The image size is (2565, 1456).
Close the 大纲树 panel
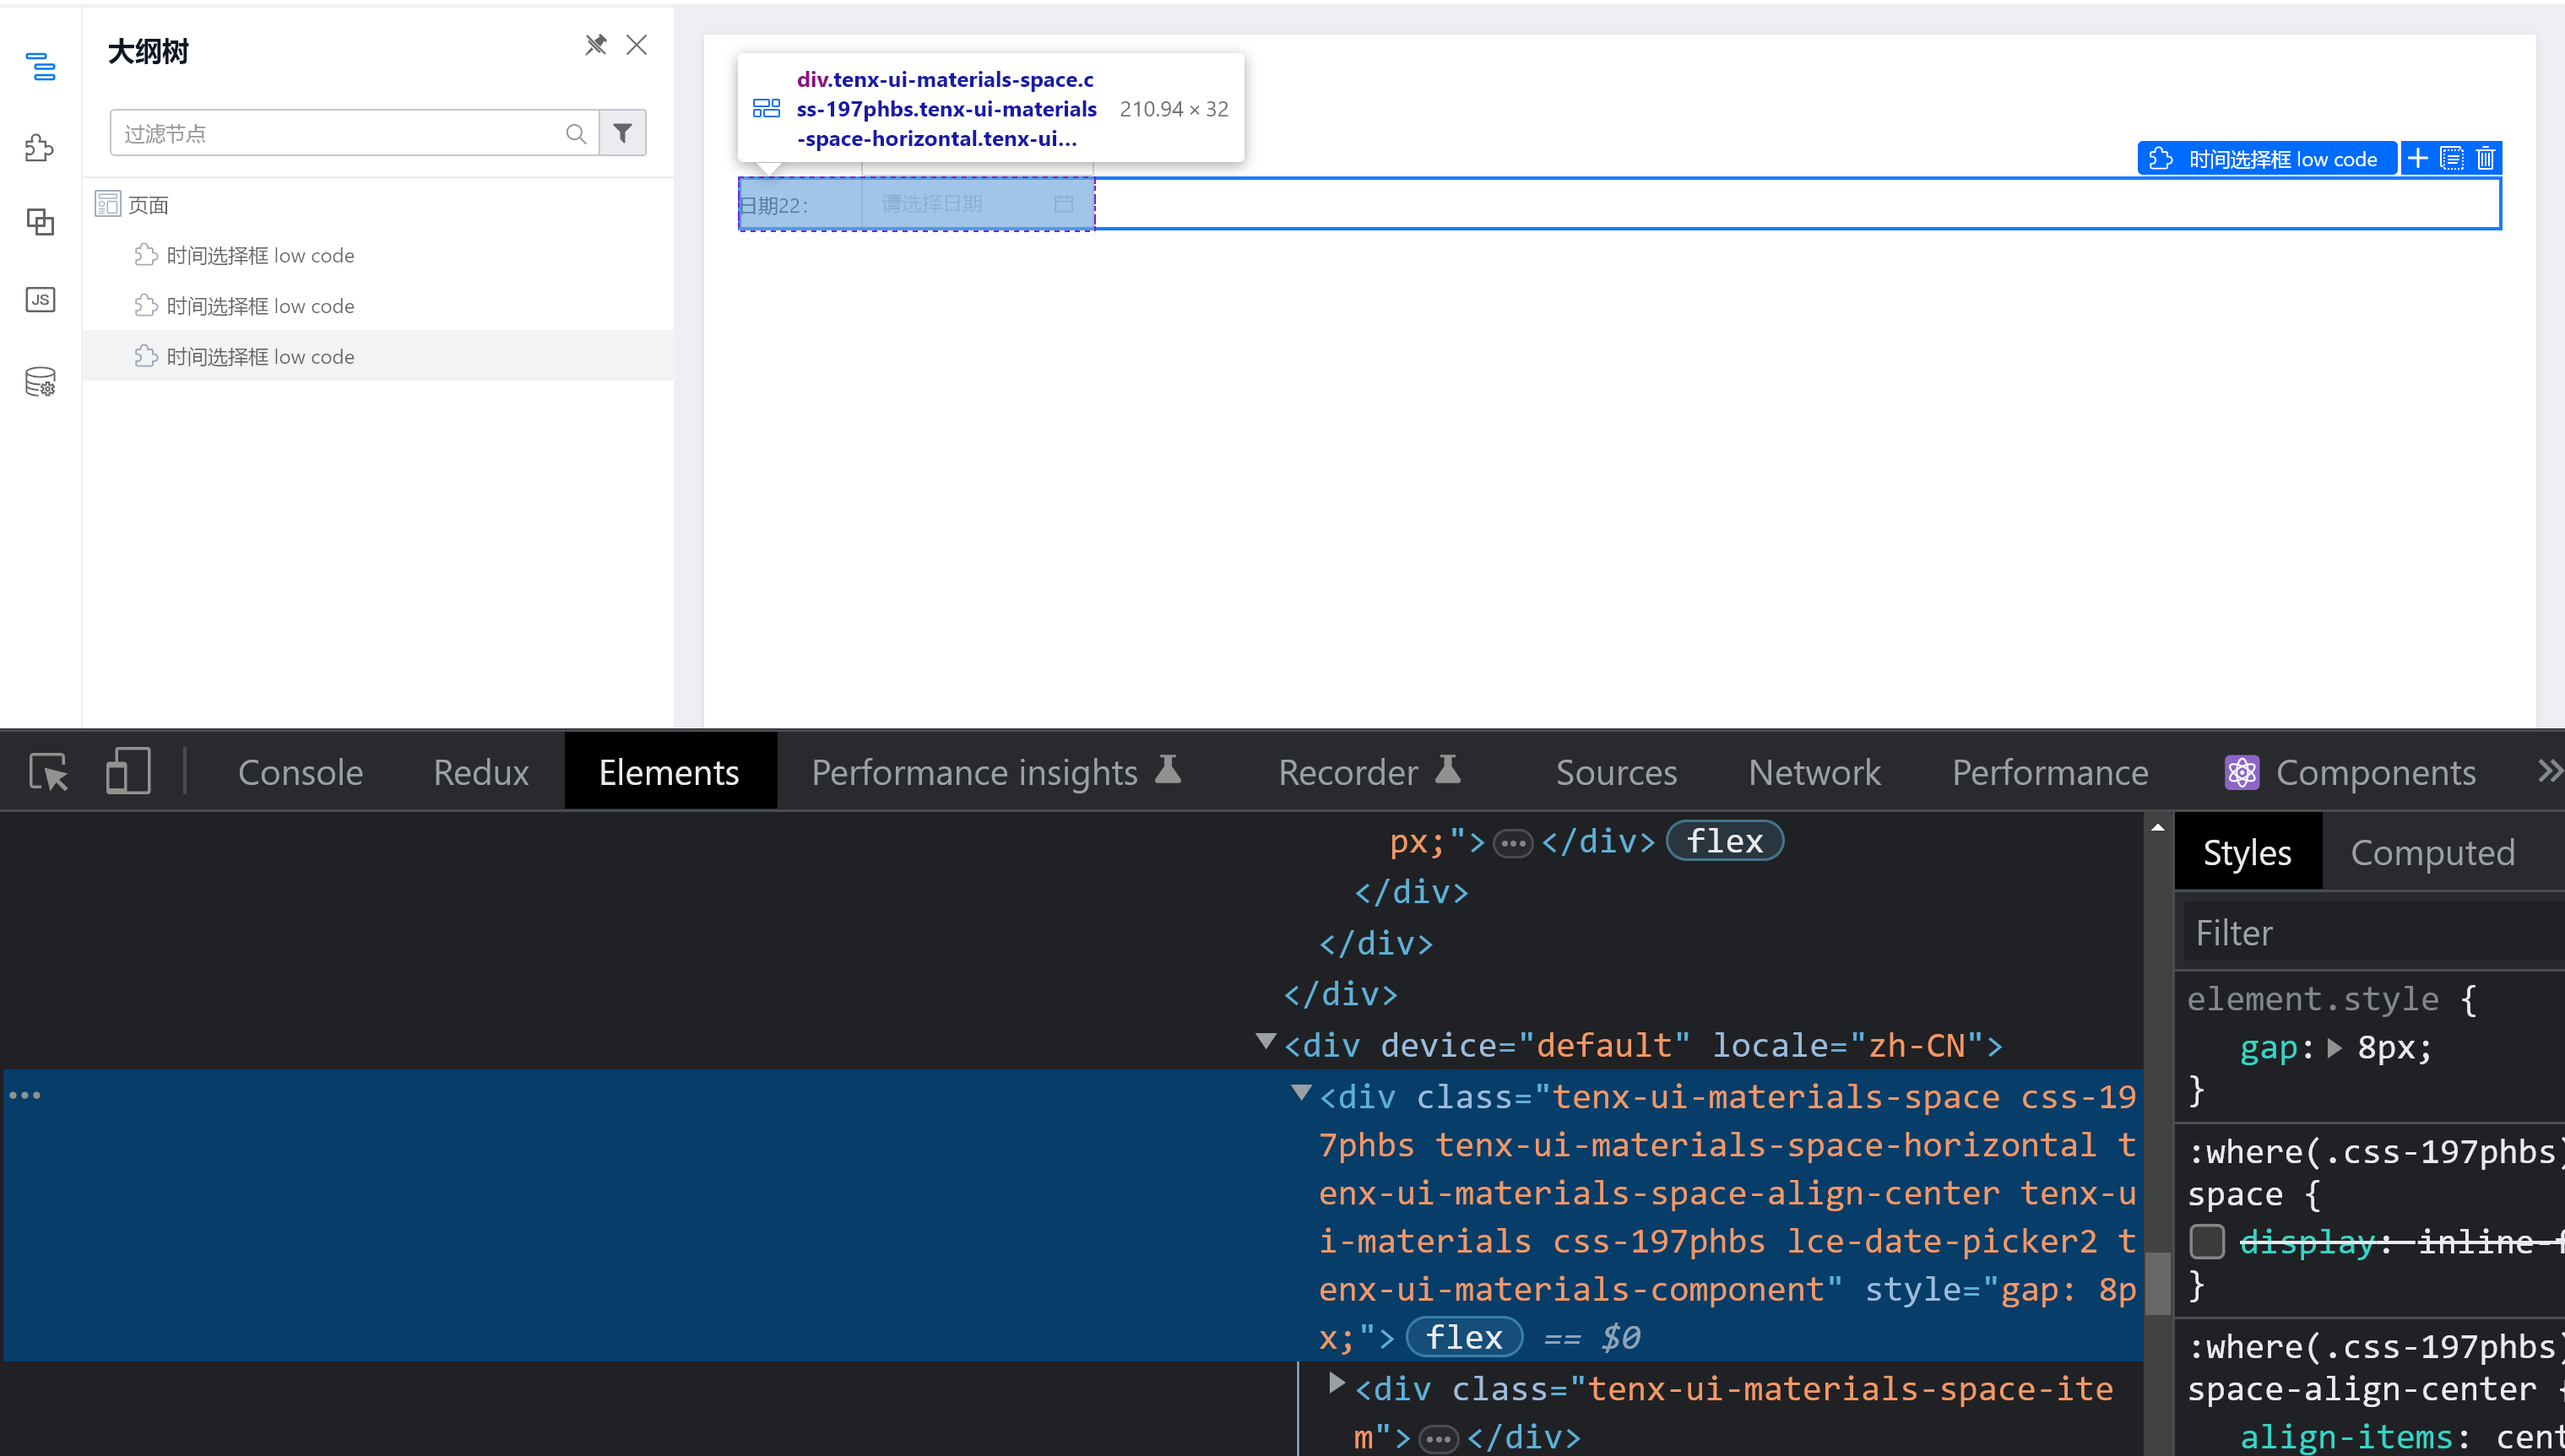pos(637,45)
